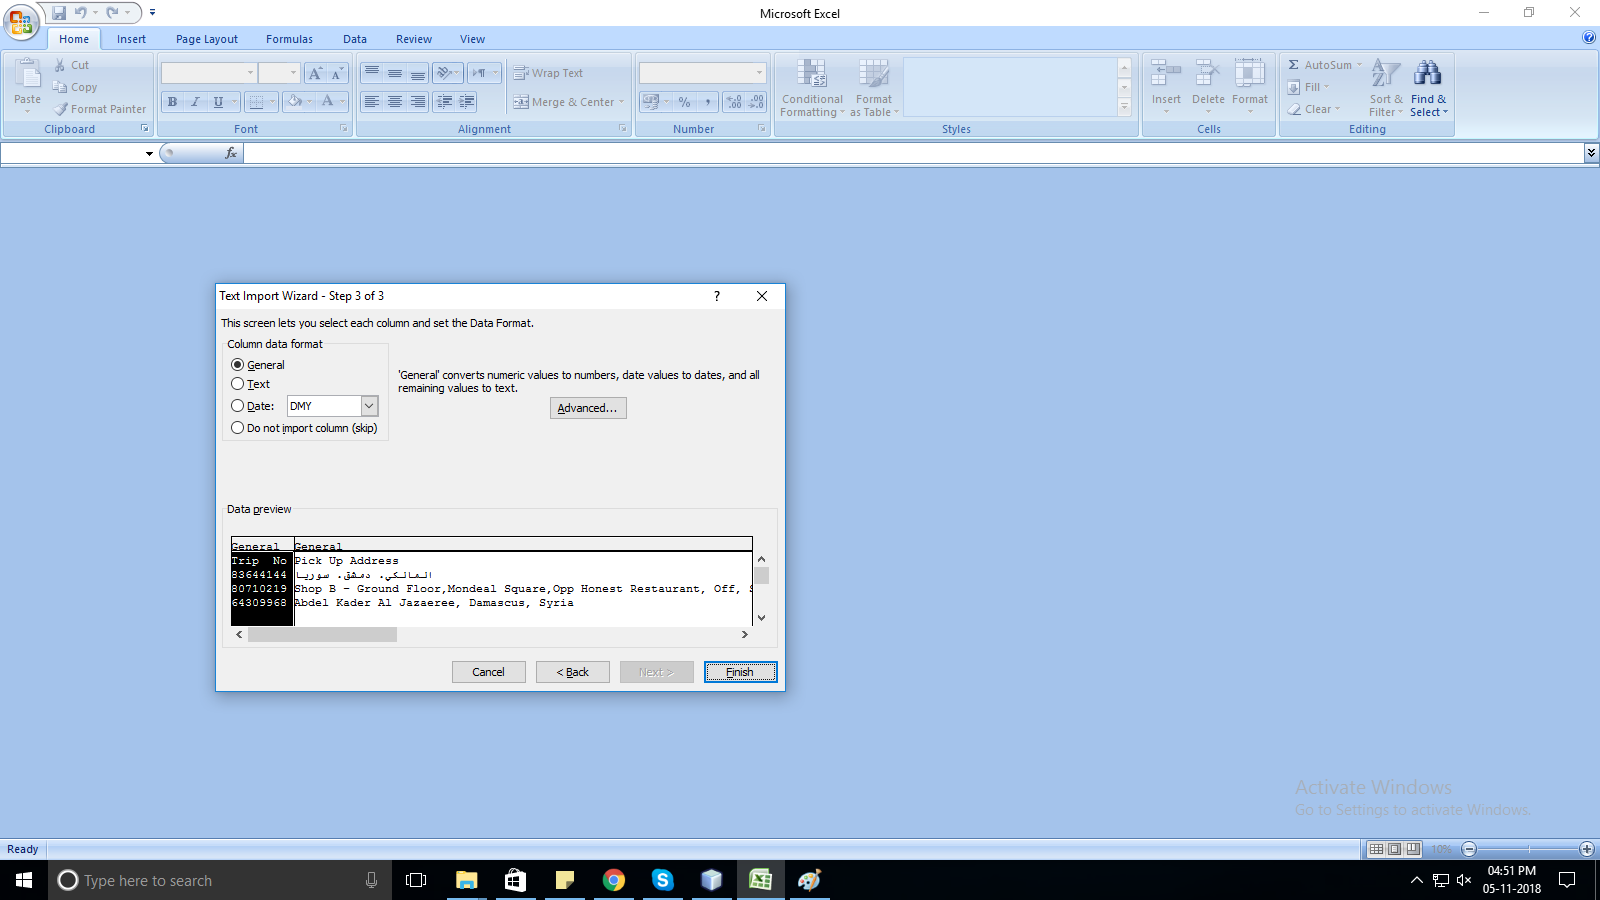
Task: Click the Format Painter icon
Action: 61,109
